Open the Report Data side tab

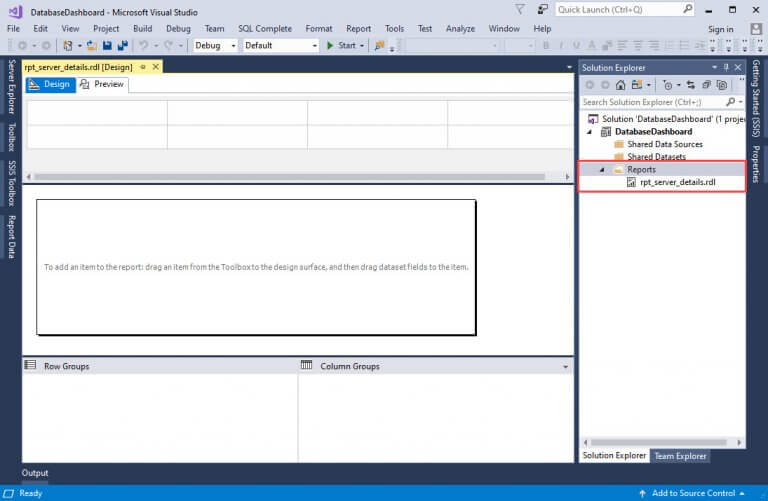click(x=12, y=237)
